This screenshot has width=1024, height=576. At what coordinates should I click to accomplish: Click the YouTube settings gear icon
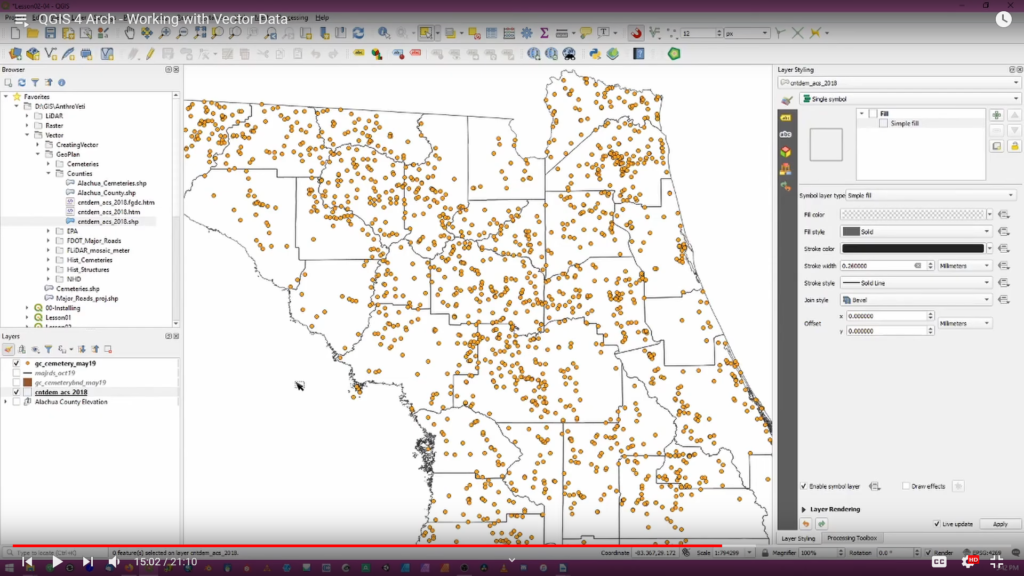(968, 562)
